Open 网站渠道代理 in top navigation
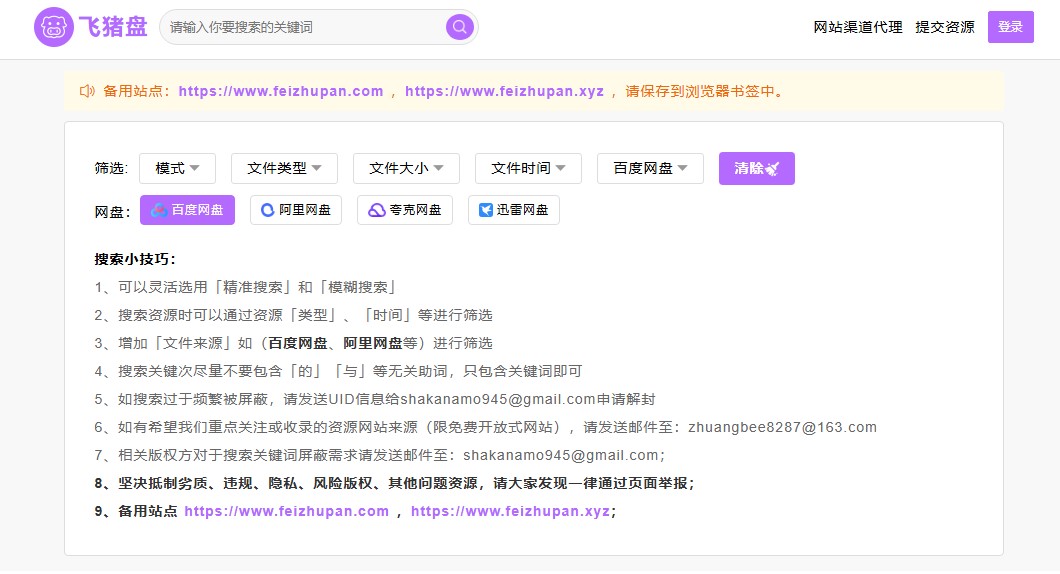 [858, 27]
